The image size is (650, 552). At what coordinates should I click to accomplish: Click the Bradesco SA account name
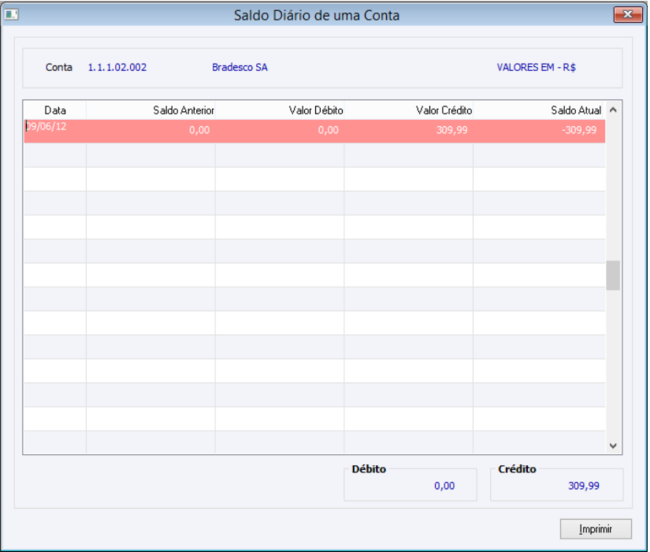(240, 67)
